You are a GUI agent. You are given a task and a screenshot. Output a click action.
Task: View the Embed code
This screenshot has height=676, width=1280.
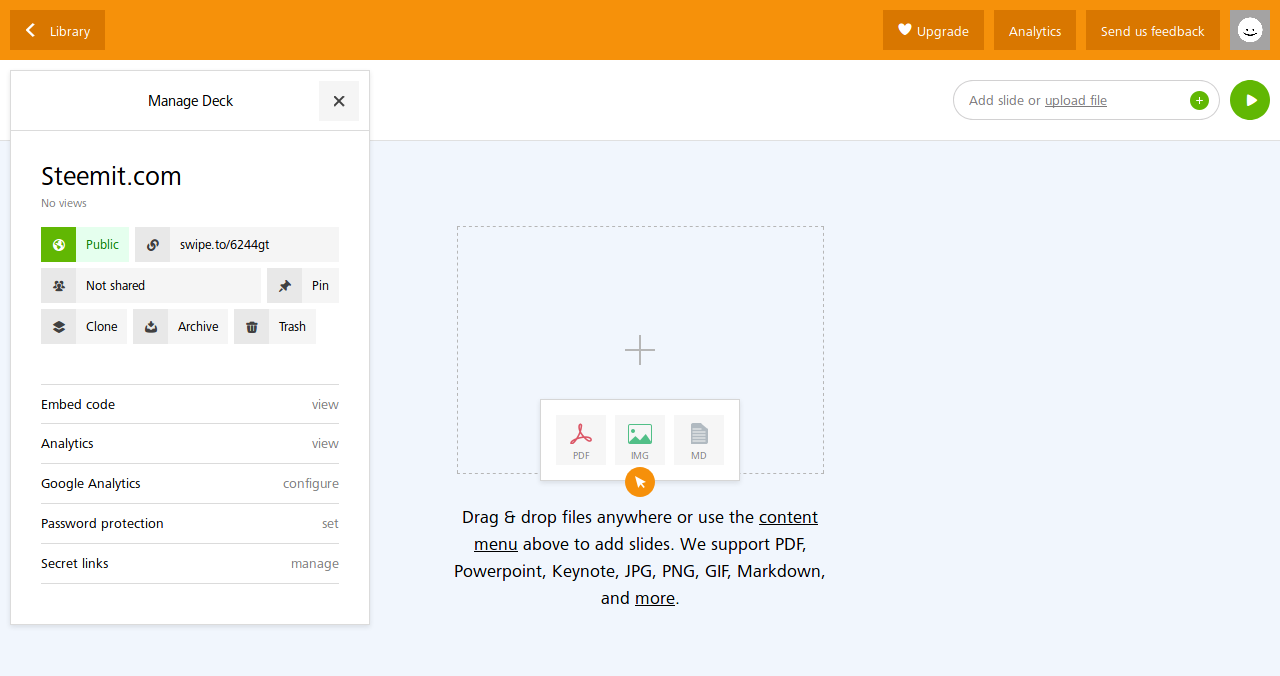325,405
